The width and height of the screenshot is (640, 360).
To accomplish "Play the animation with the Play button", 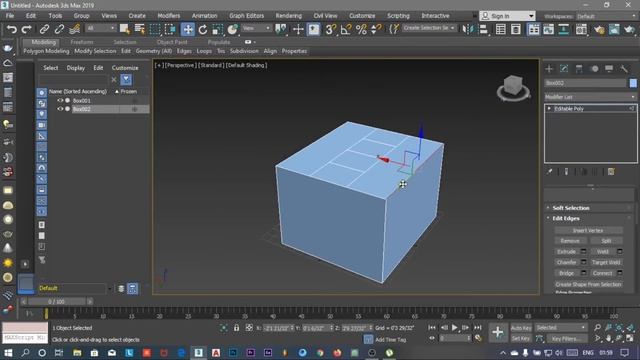I will tap(455, 327).
